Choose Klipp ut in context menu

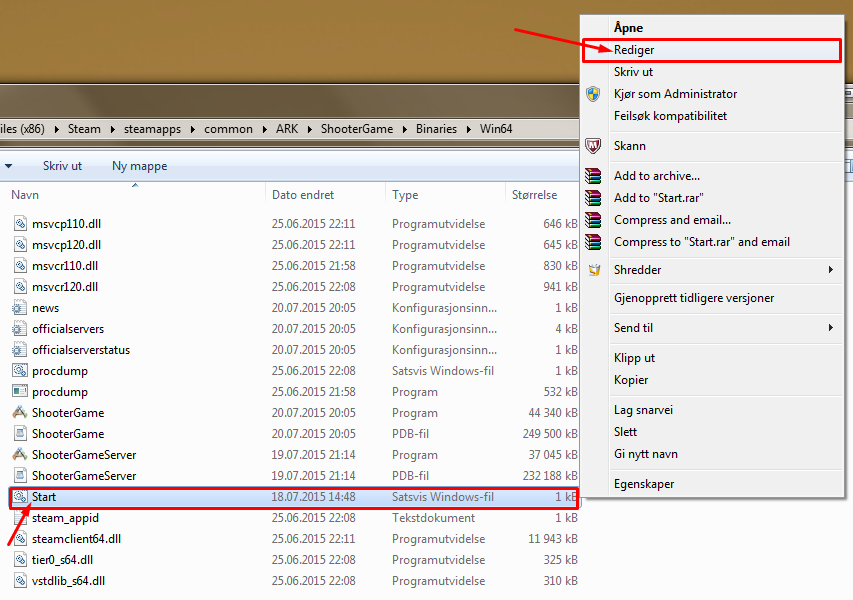634,358
